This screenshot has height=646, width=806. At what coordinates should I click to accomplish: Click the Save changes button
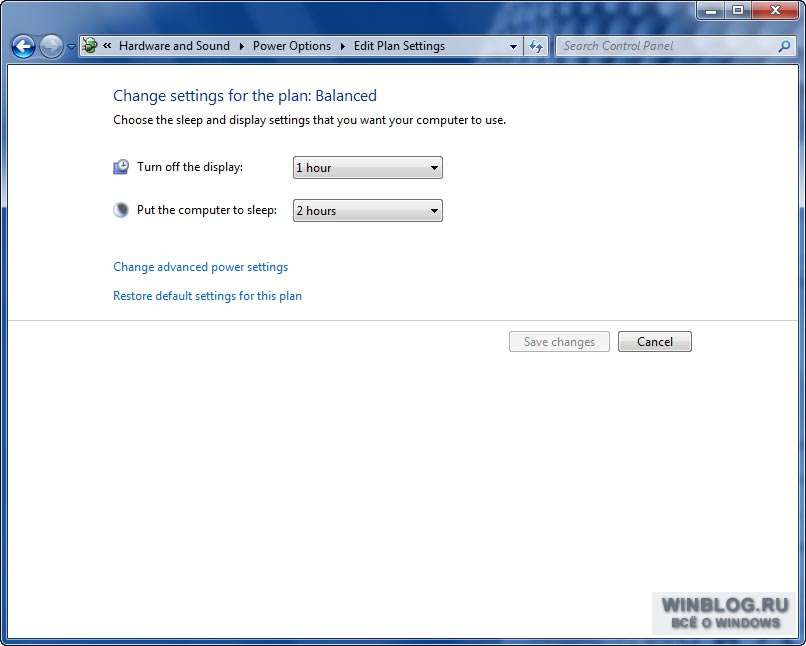tap(559, 342)
